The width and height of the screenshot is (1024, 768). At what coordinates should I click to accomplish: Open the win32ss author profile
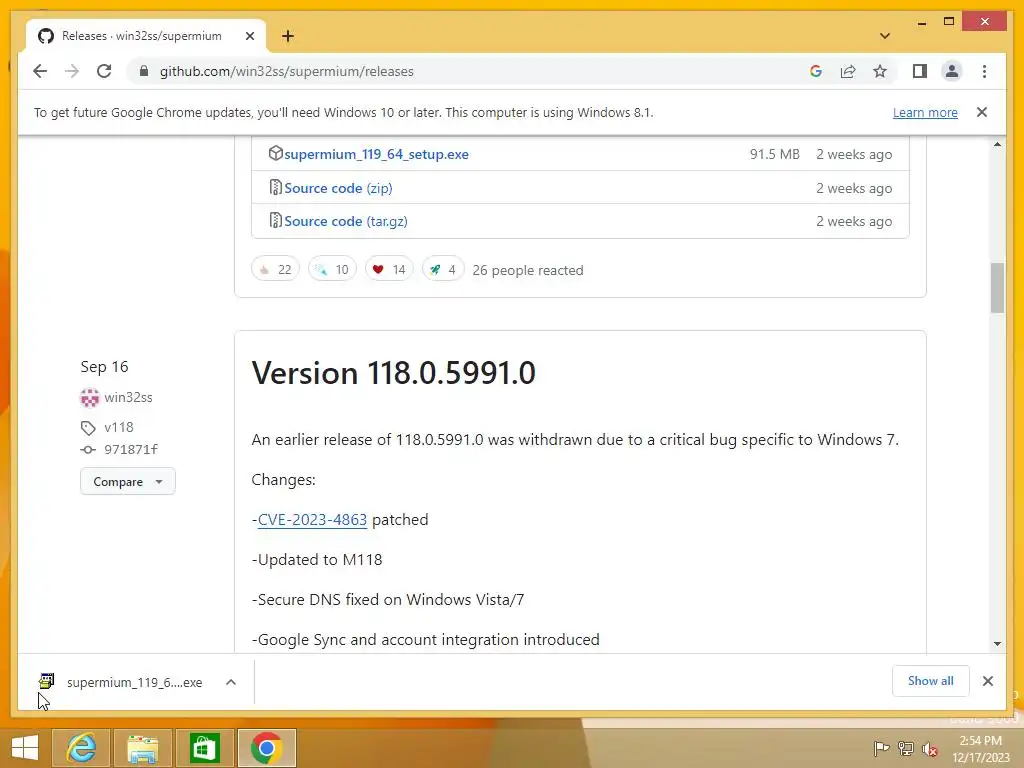point(128,397)
